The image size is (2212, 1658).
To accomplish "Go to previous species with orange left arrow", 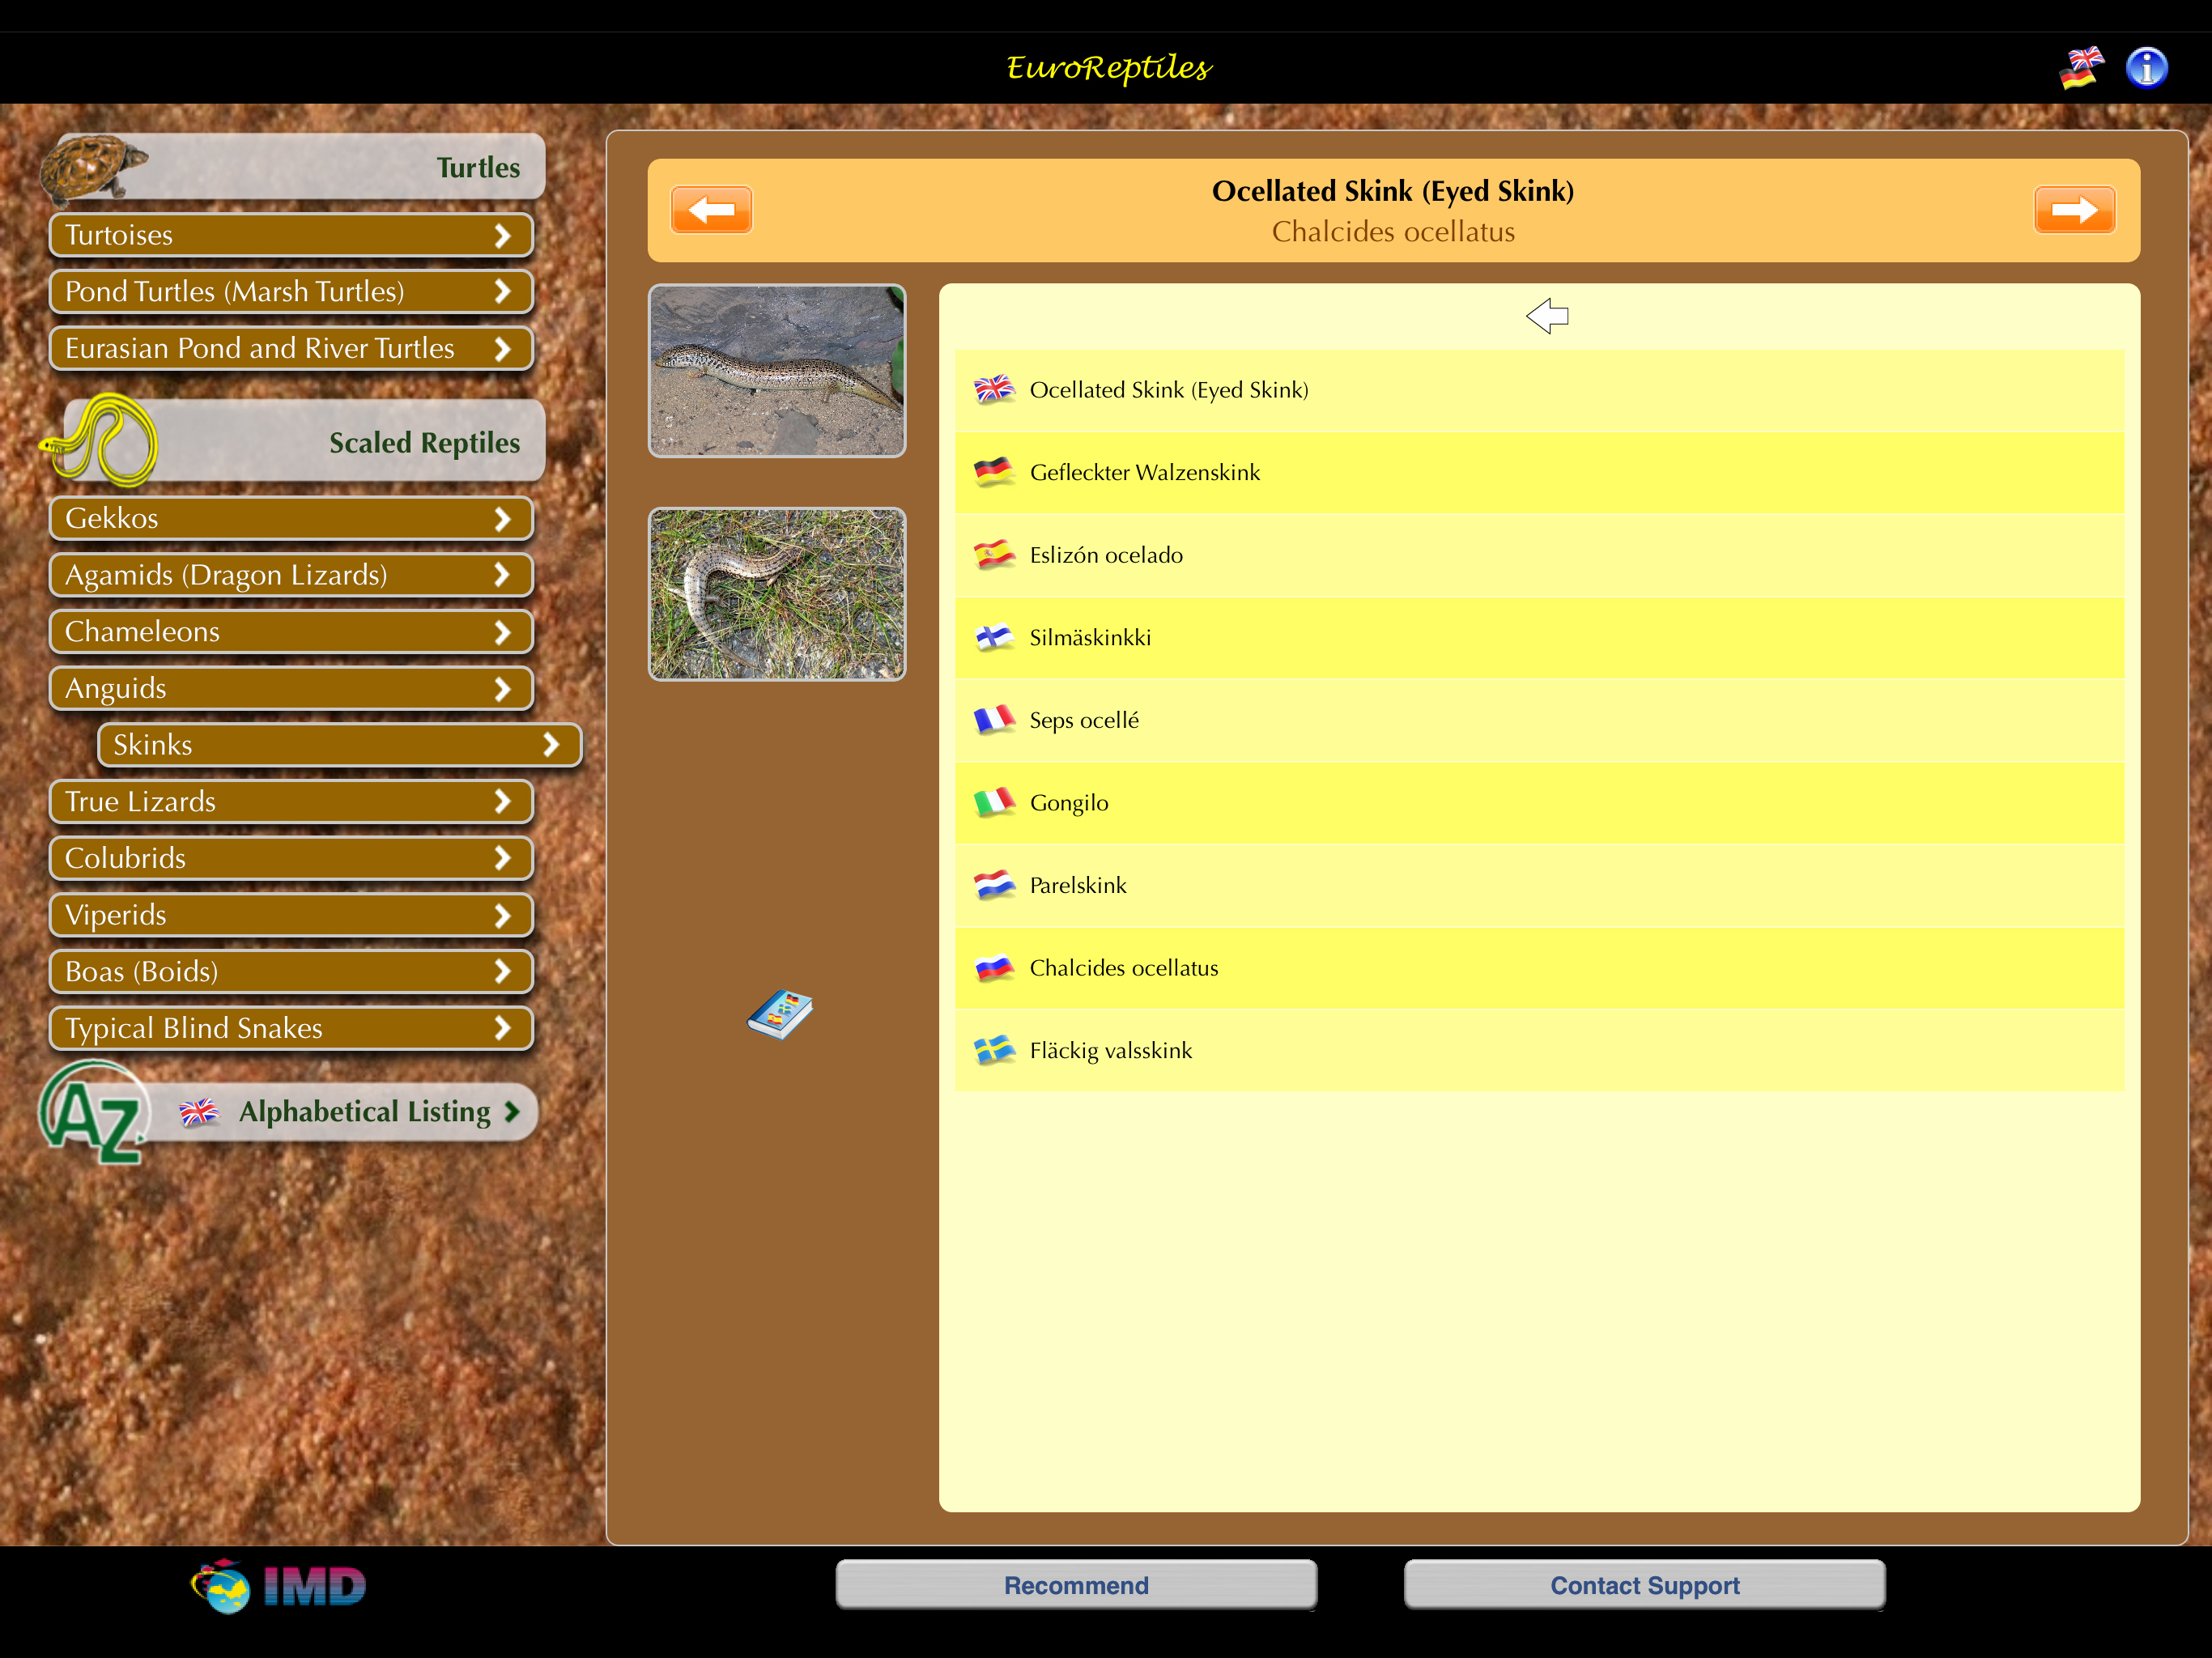I will (x=711, y=210).
